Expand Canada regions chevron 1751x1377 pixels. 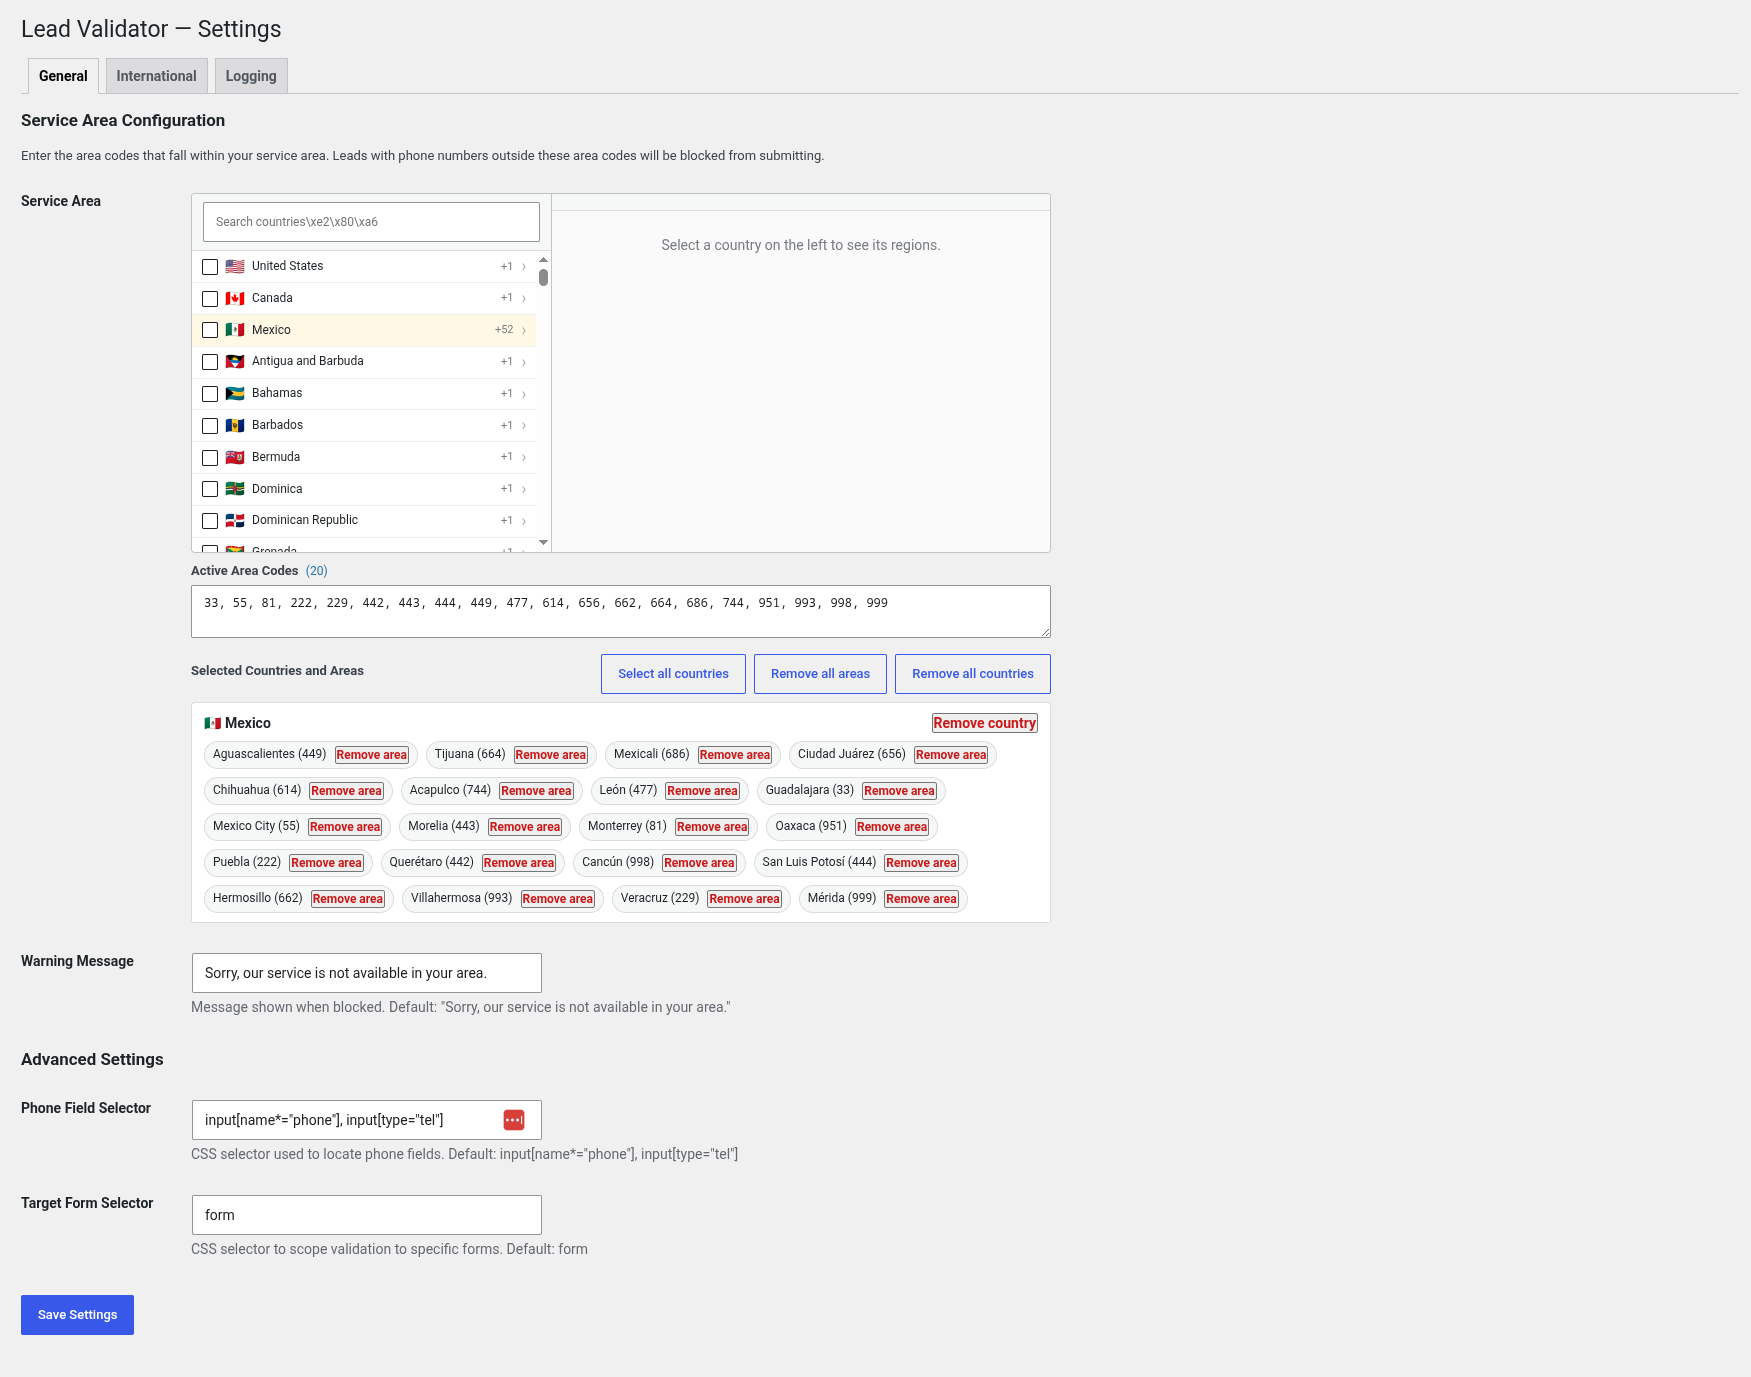click(x=524, y=299)
